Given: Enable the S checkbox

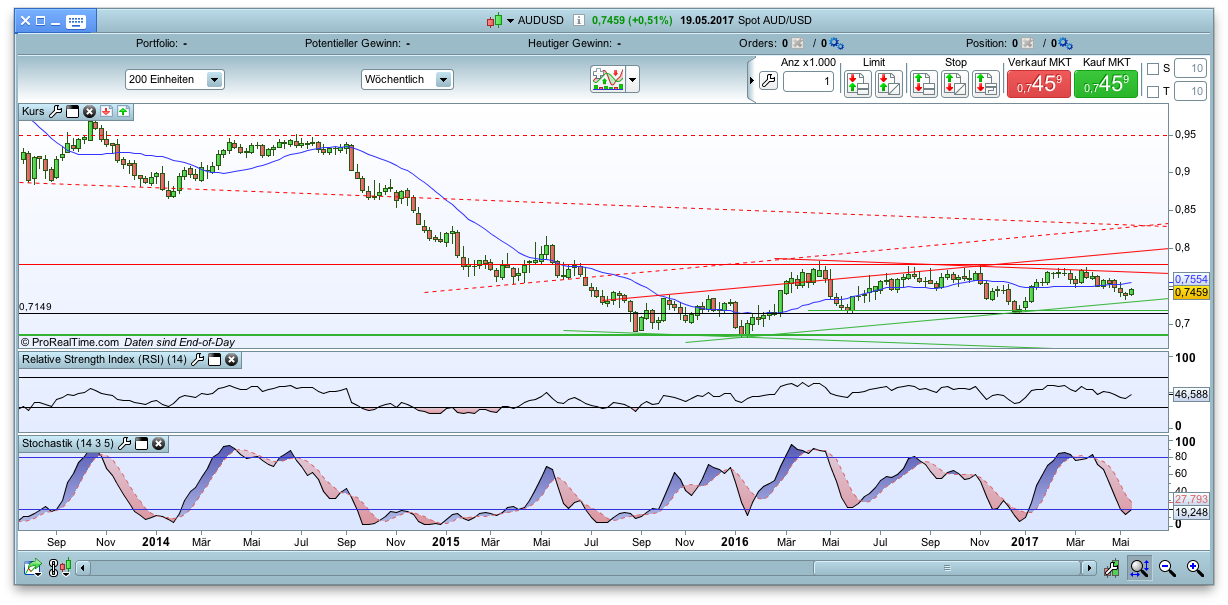Looking at the screenshot, I should click(x=1153, y=69).
